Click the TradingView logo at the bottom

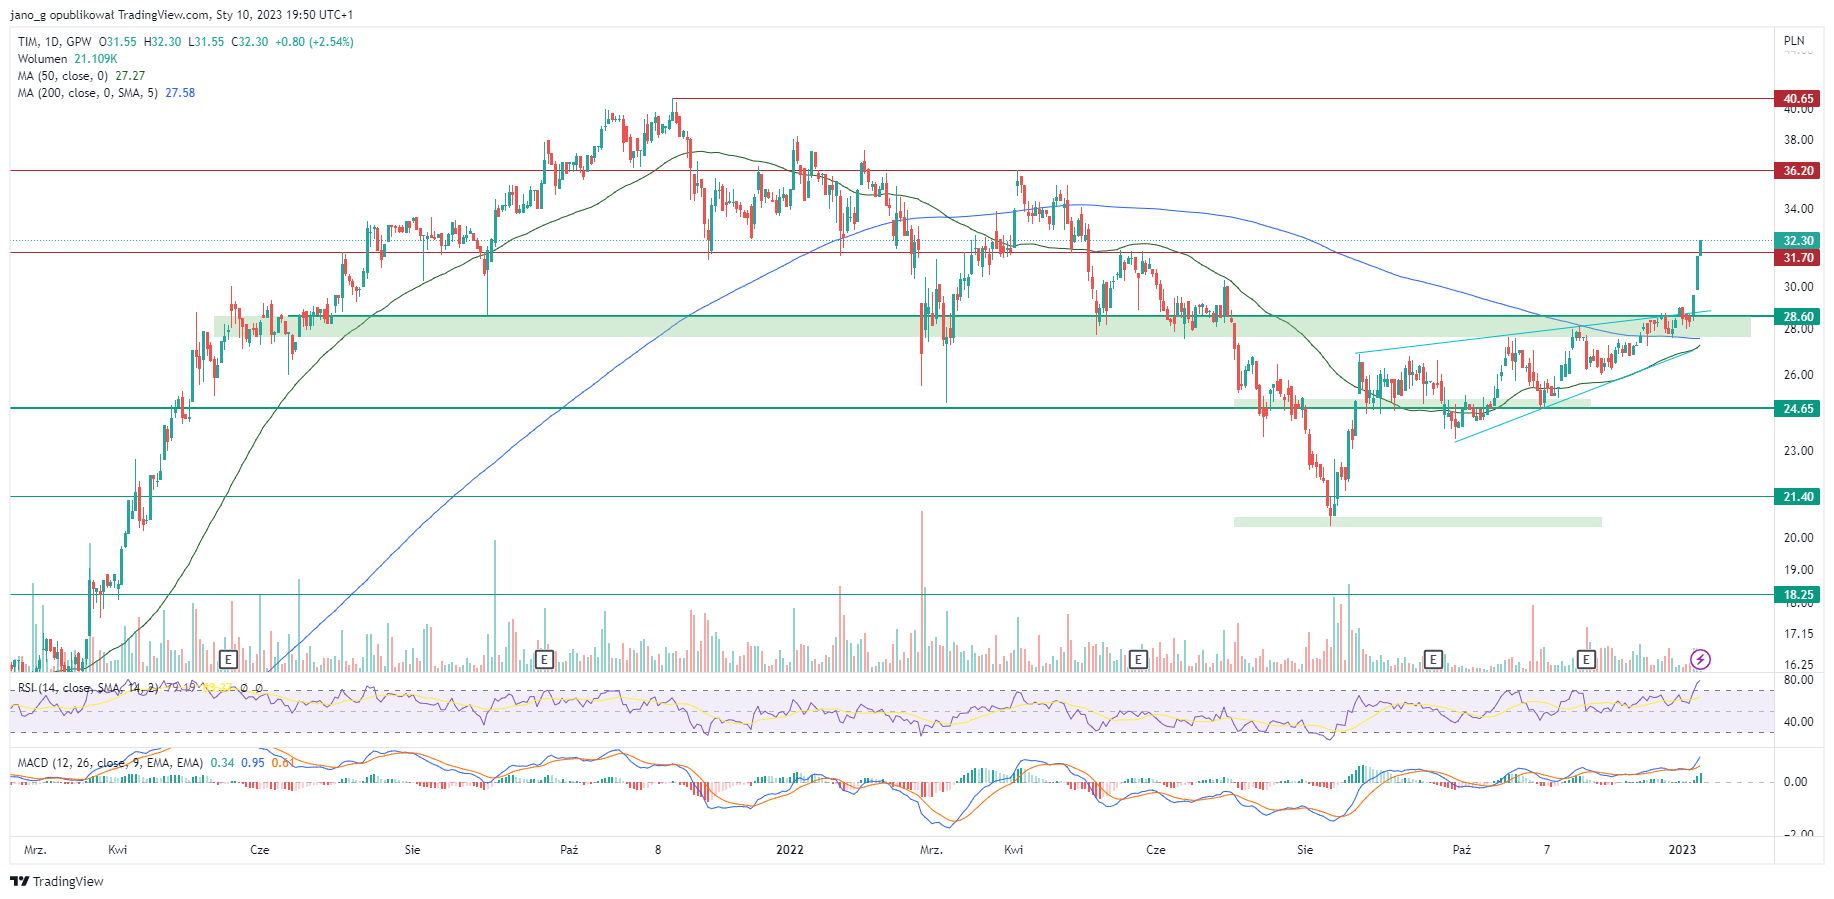click(57, 881)
